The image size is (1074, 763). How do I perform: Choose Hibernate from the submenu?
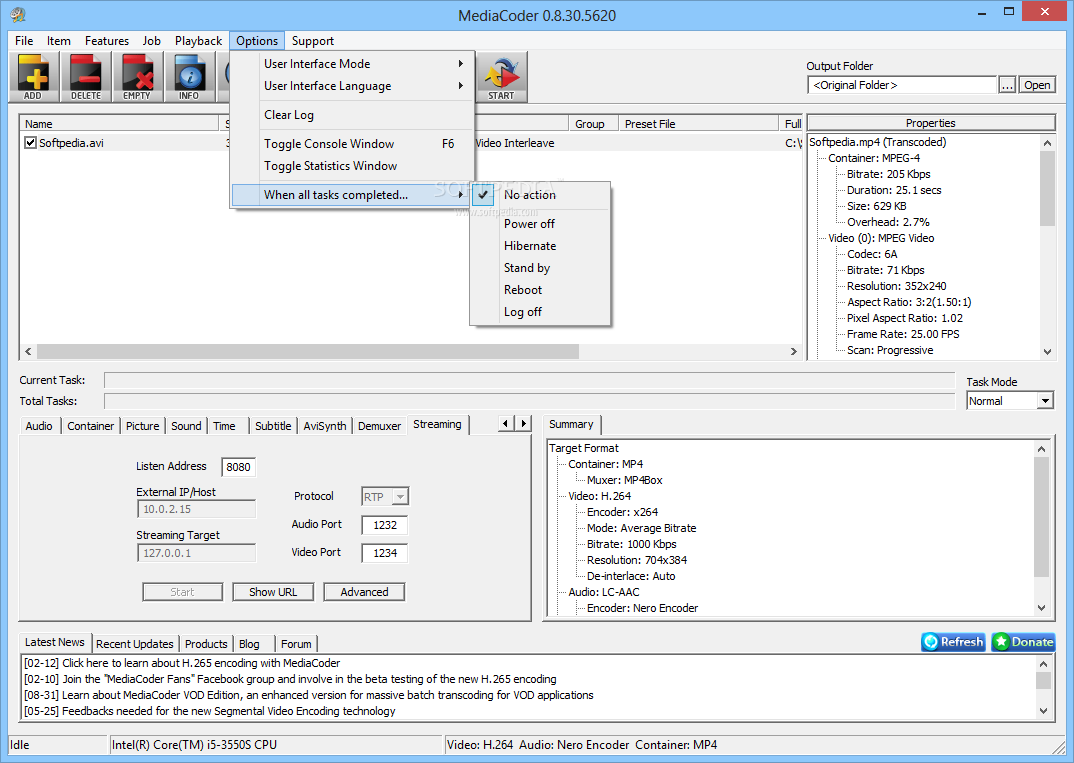[540, 246]
